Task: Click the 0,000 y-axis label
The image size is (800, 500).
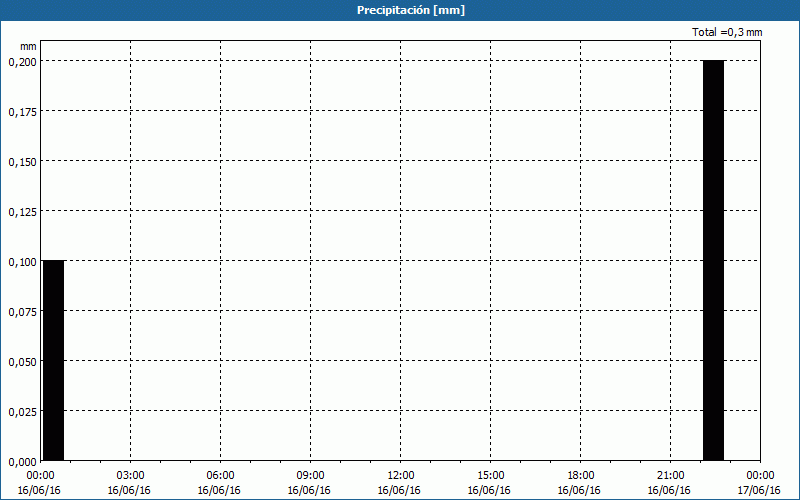Action: tap(22, 462)
